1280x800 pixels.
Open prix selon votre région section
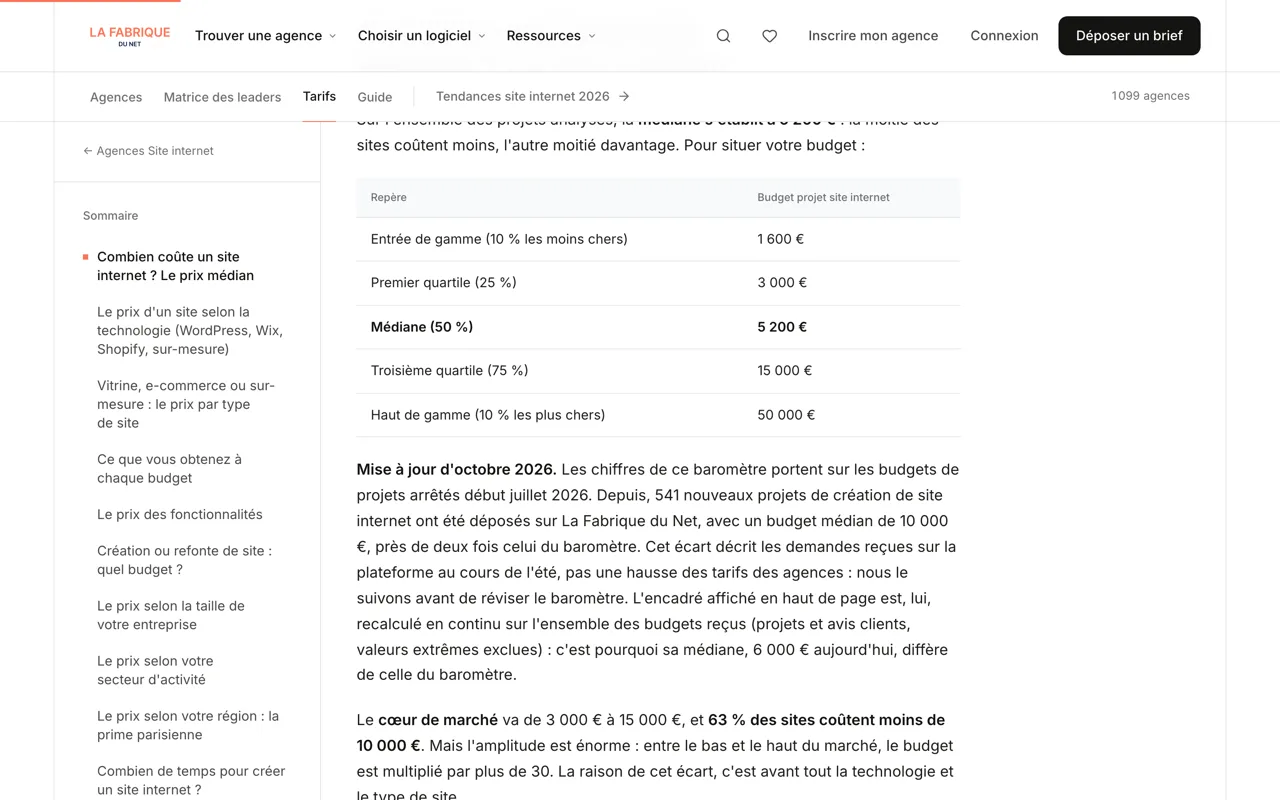click(188, 725)
